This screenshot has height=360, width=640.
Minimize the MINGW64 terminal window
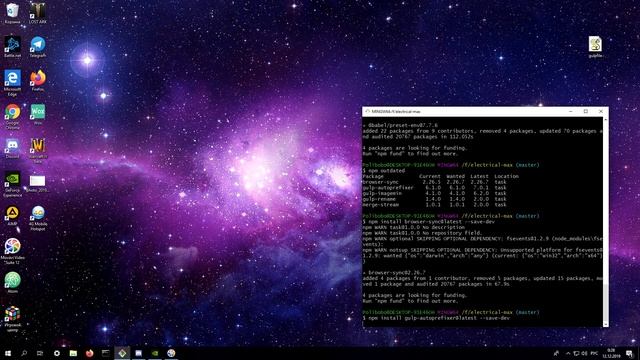(571, 111)
